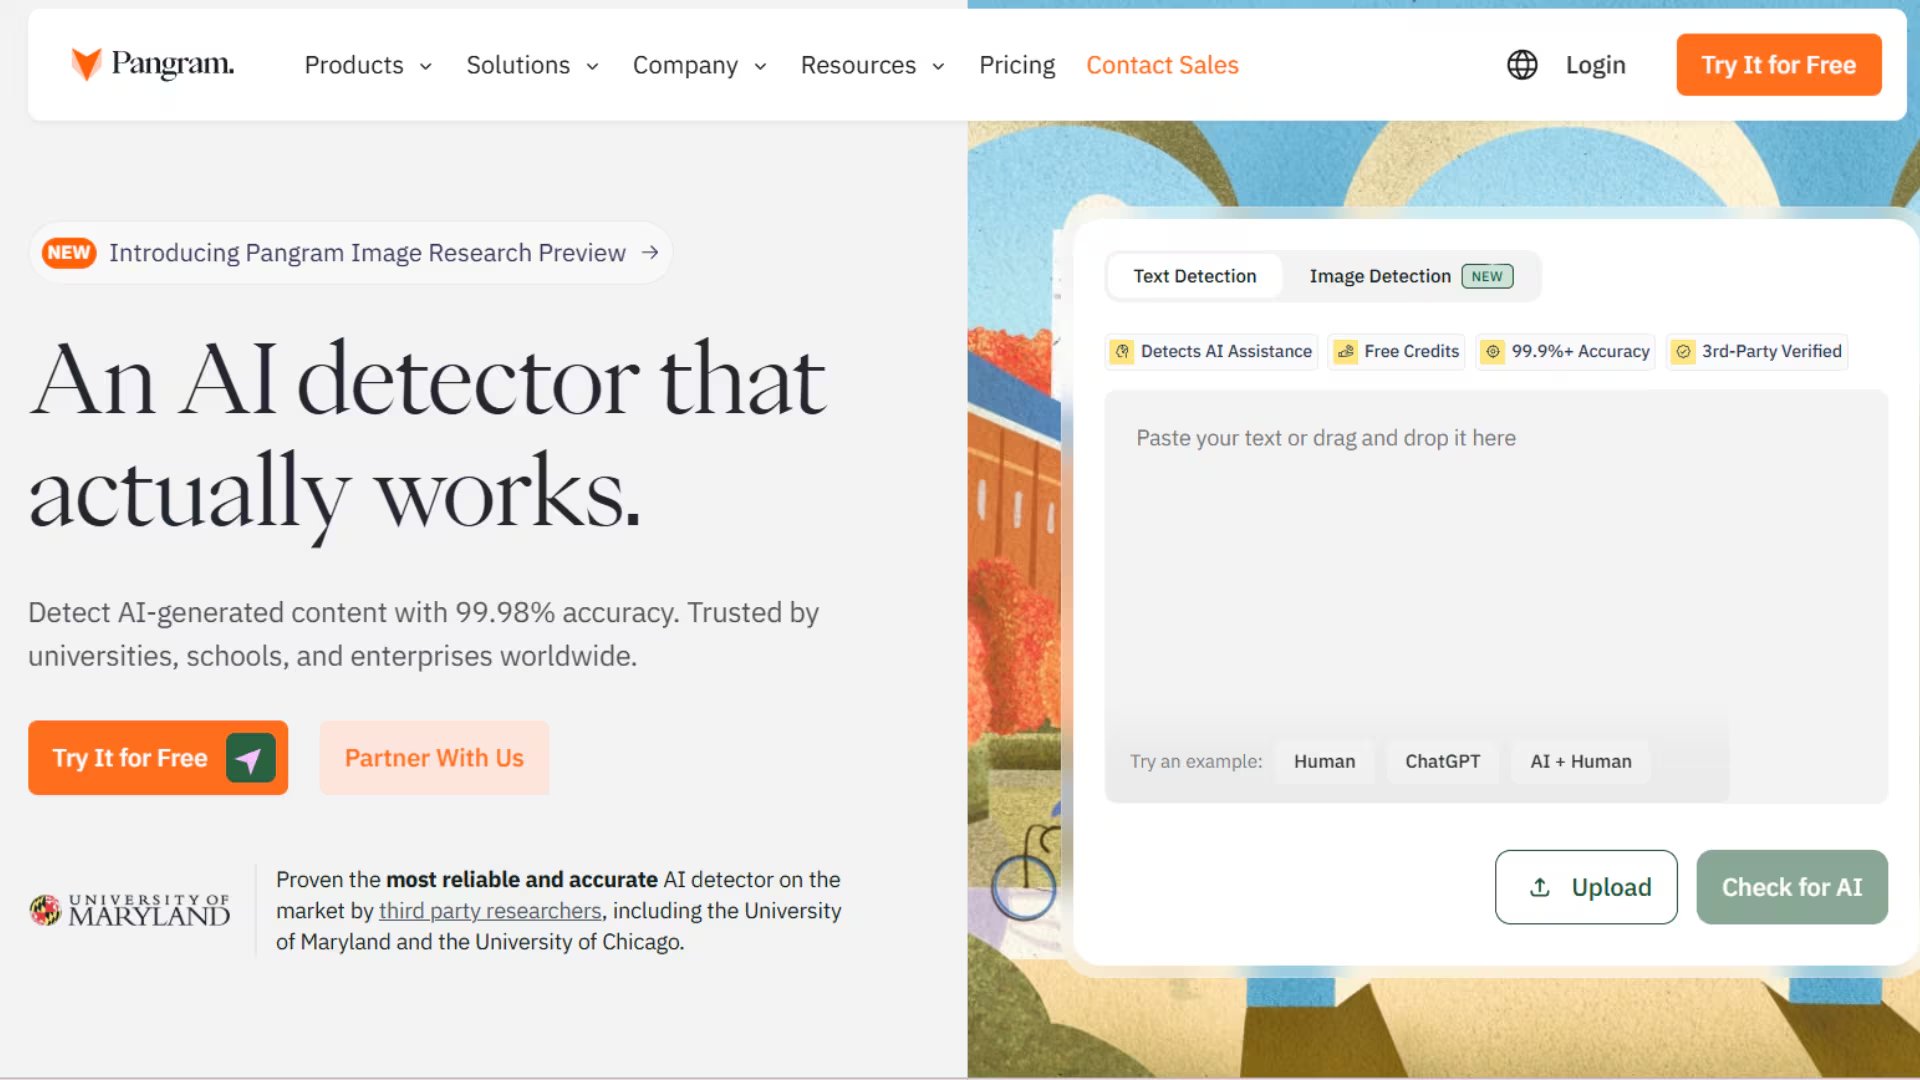
Task: Expand the Company dropdown chevron
Action: click(x=761, y=66)
